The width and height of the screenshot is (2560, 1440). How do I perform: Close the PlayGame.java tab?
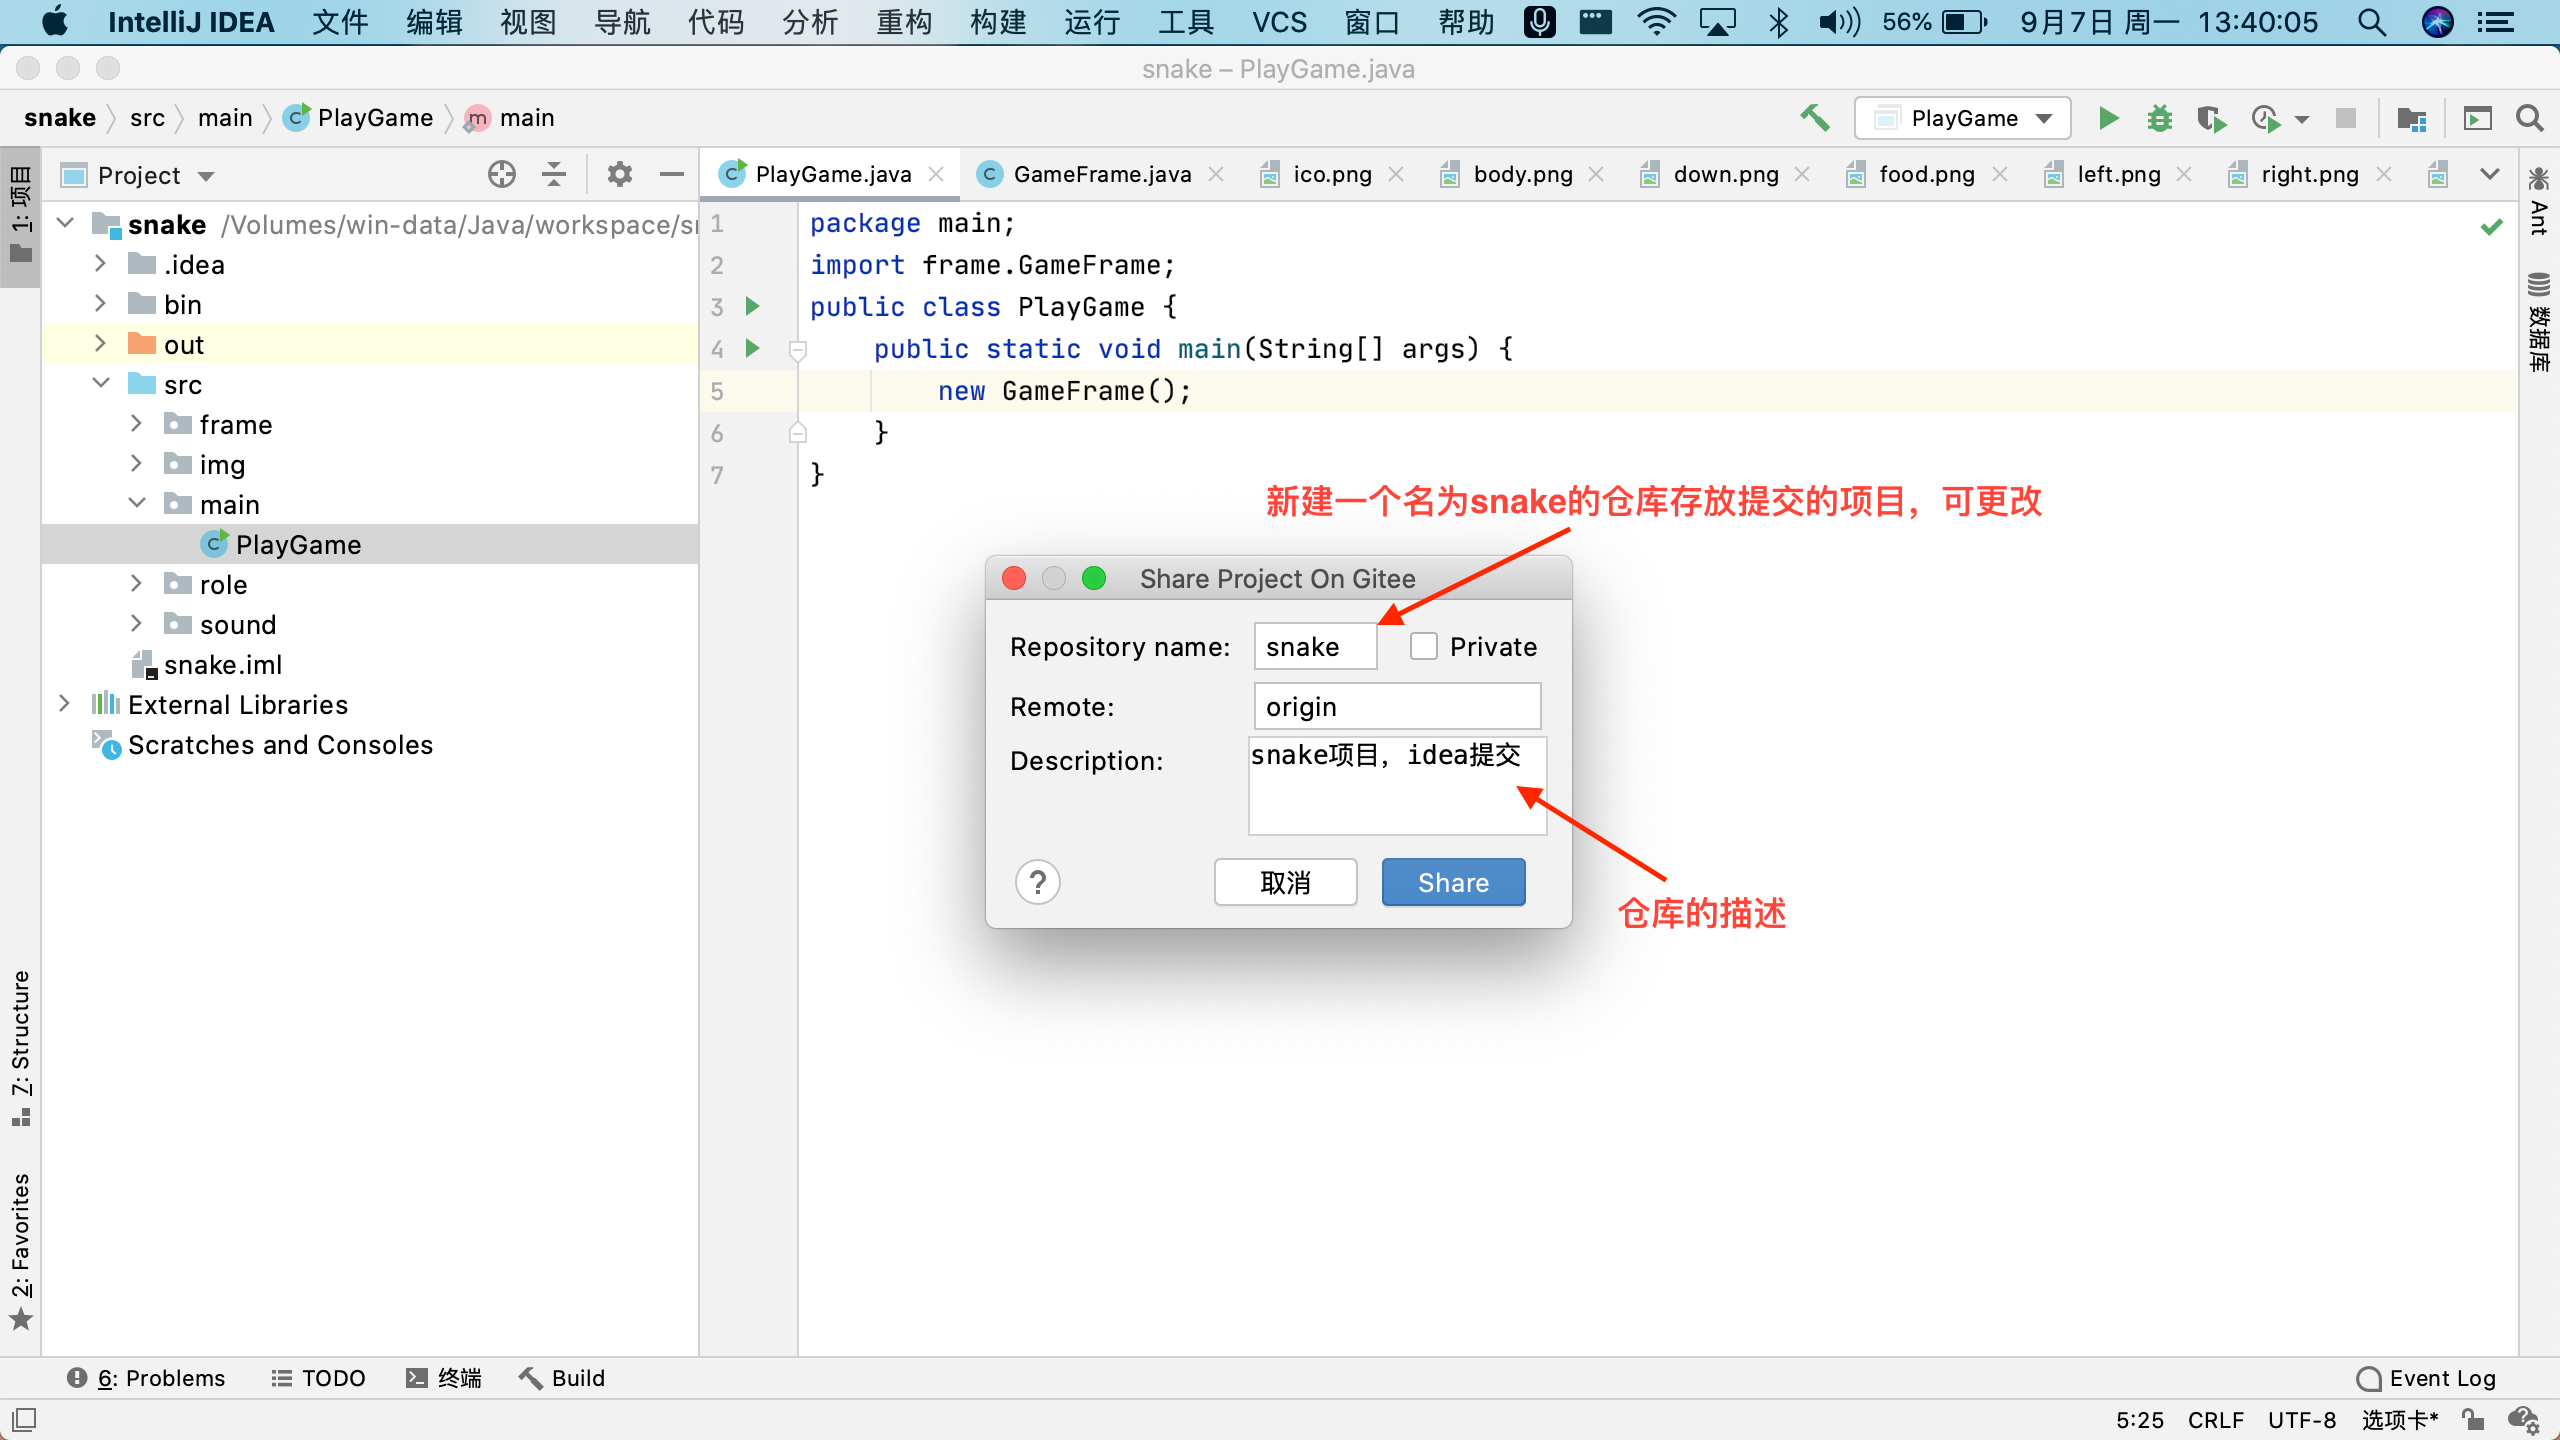click(936, 174)
